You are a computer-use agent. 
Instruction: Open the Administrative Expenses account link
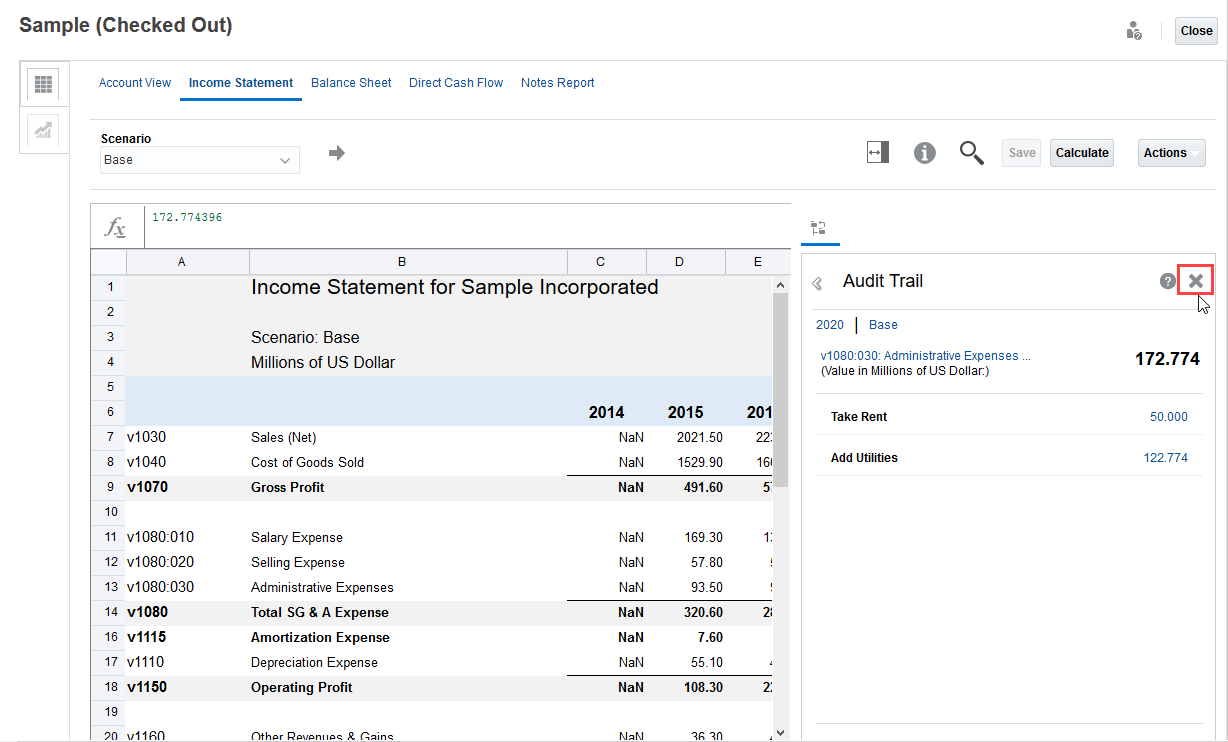coord(924,356)
